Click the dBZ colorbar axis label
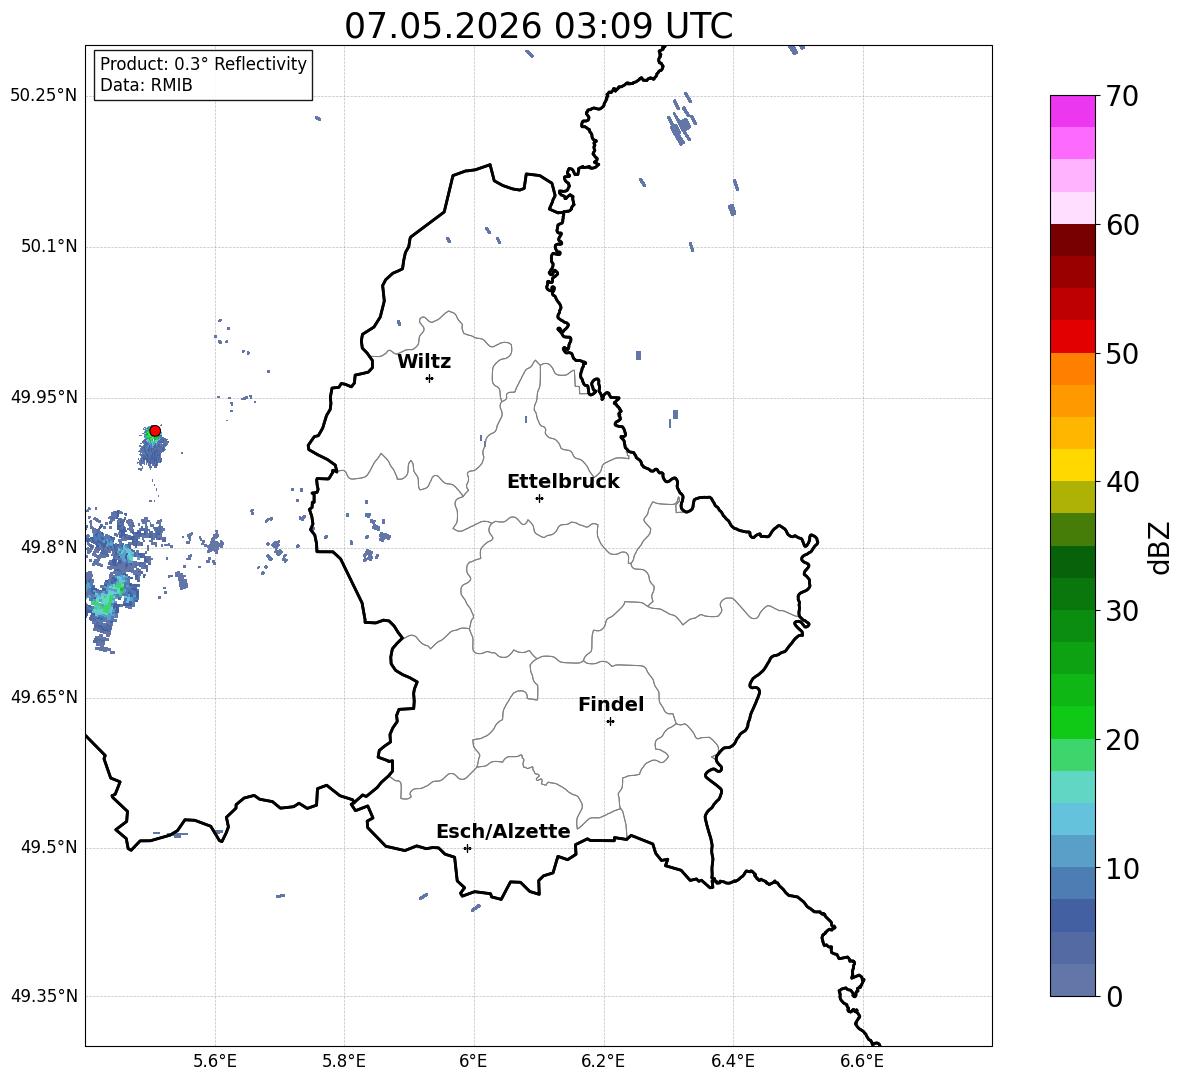The height and width of the screenshot is (1081, 1184). pyautogui.click(x=1160, y=547)
